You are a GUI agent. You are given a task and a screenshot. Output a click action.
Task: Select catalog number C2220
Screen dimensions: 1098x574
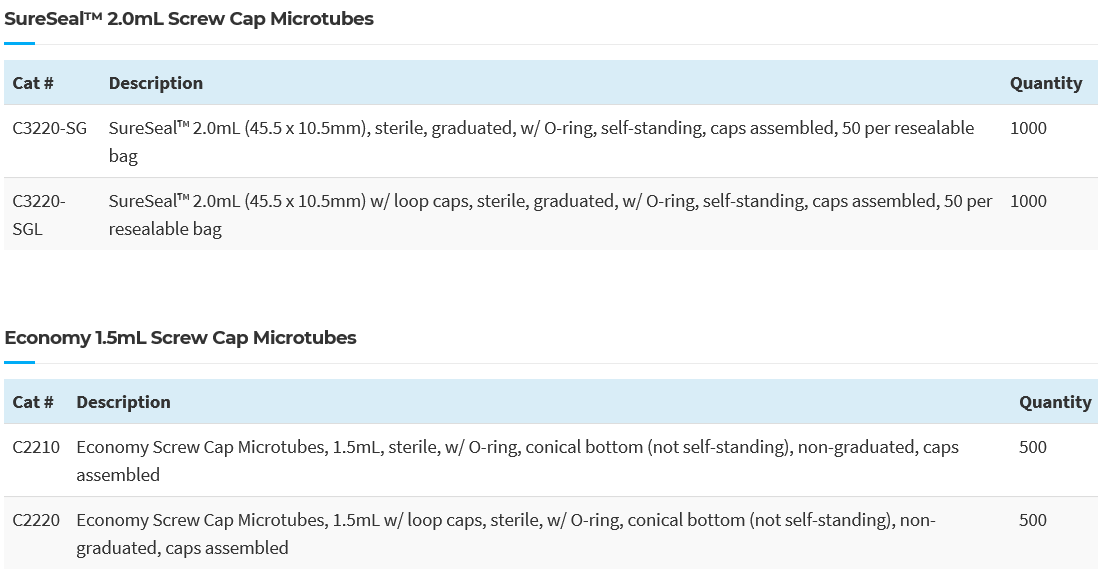pos(36,520)
